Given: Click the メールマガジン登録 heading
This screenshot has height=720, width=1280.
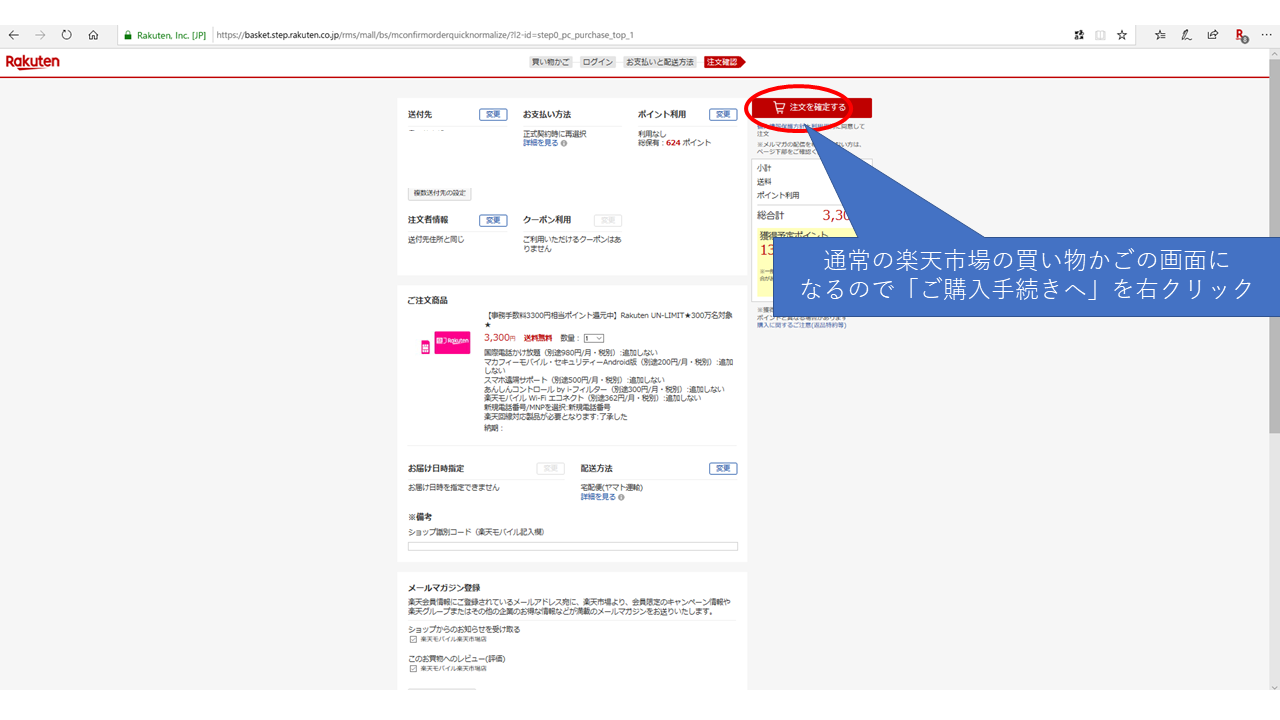Looking at the screenshot, I should click(x=444, y=587).
